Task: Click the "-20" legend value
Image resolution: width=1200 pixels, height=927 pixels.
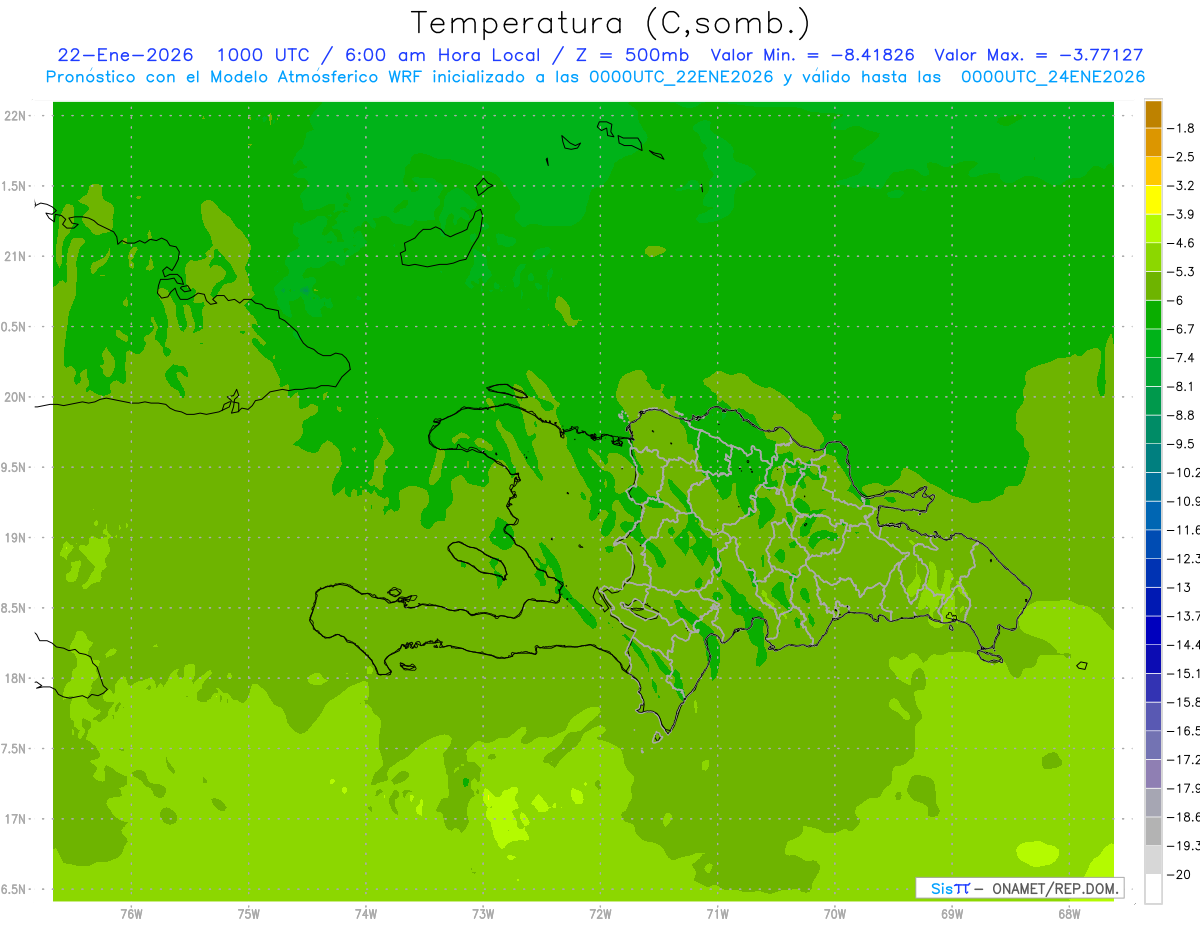Action: click(1178, 875)
